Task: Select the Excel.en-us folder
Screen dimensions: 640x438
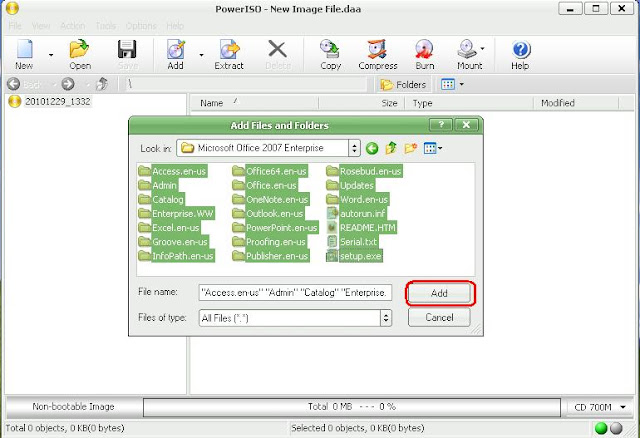Action: [x=169, y=228]
